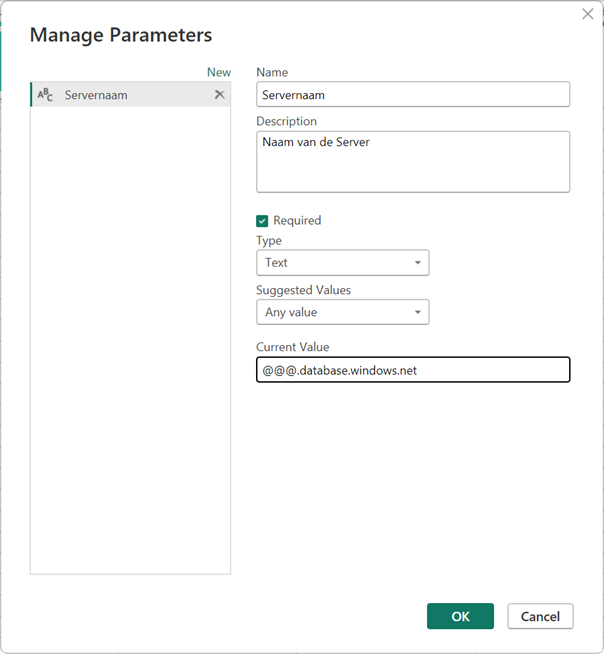Click the Cancel button
The width and height of the screenshot is (604, 654).
(540, 616)
